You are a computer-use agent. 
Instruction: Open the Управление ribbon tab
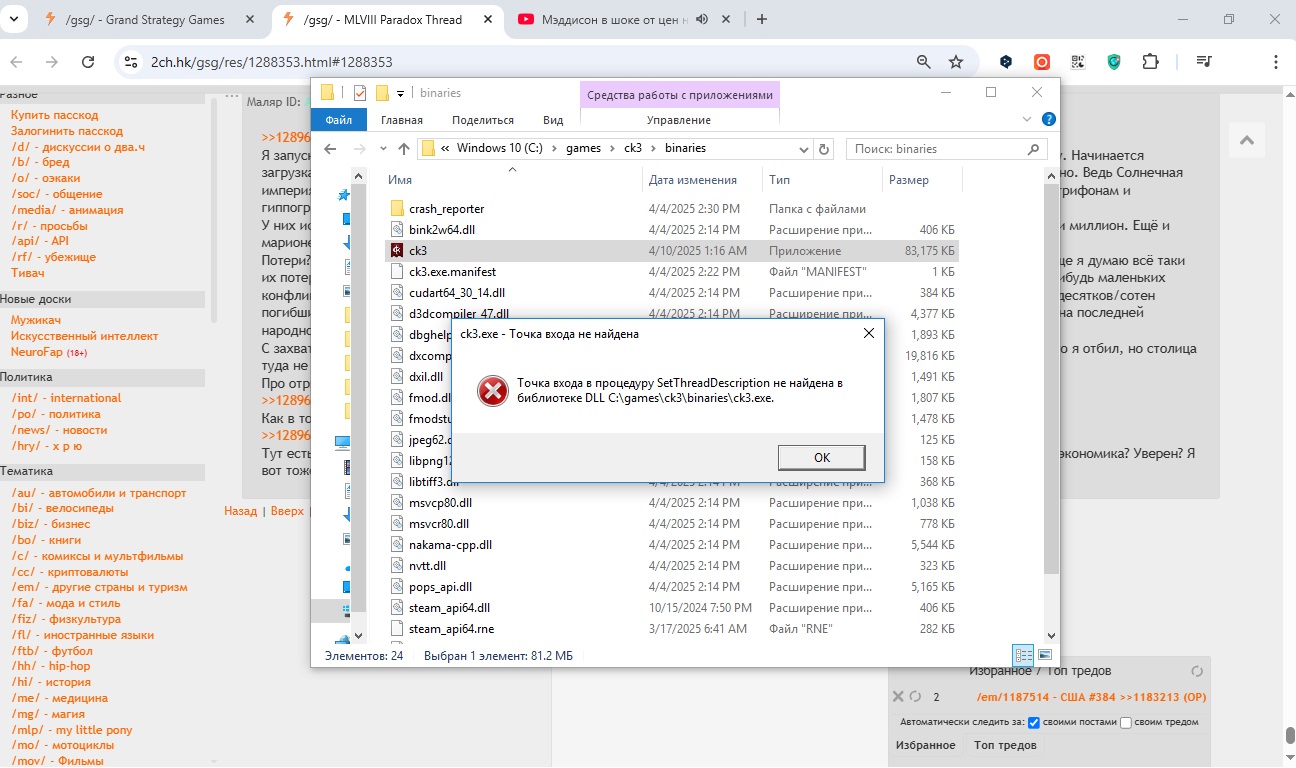679,120
